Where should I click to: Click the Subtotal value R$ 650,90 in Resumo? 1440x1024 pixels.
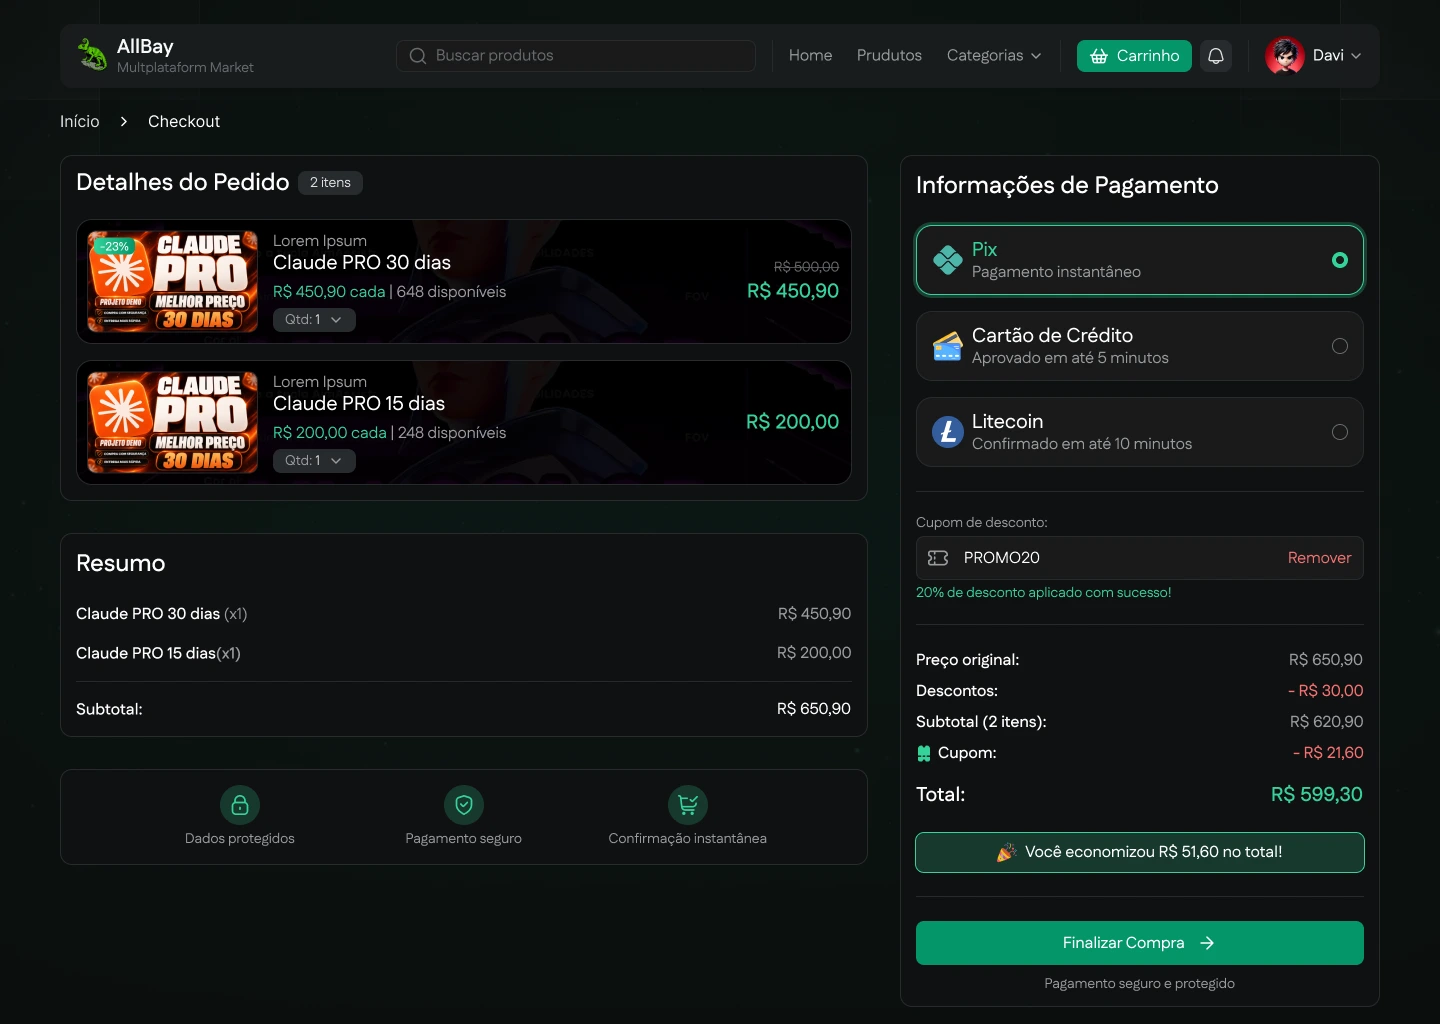pyautogui.click(x=814, y=709)
